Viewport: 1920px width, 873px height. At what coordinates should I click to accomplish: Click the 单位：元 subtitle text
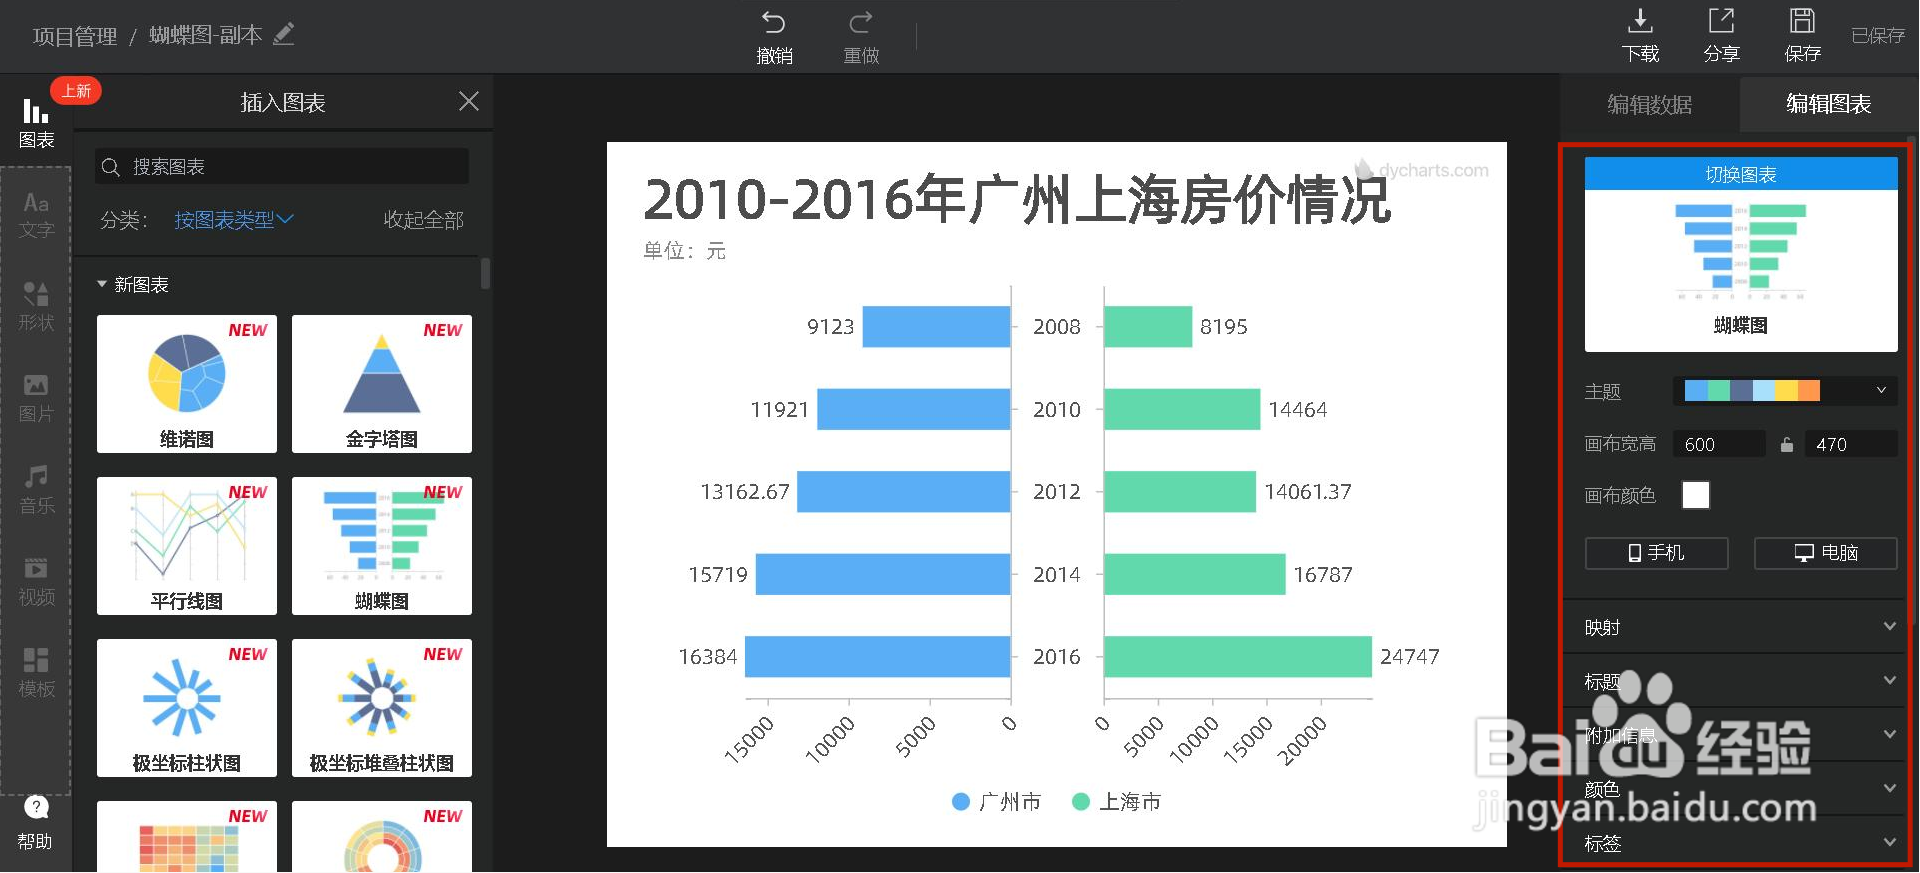tap(685, 251)
